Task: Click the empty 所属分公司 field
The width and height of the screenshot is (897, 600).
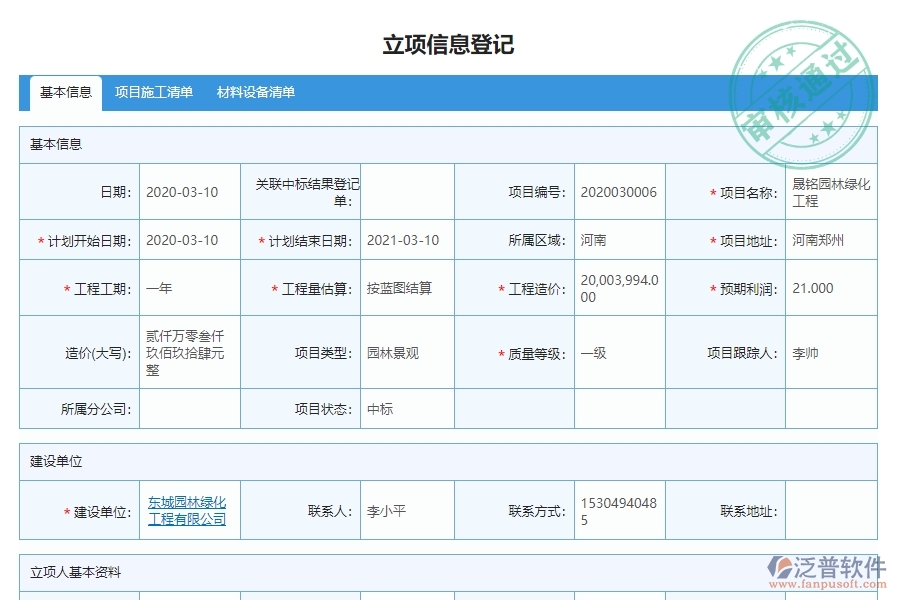Action: [x=186, y=408]
